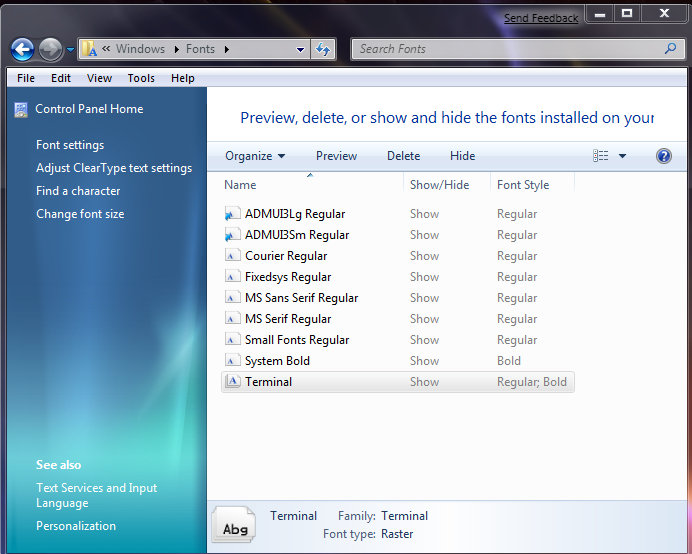The height and width of the screenshot is (554, 692).
Task: Click the Abg preview thumbnail in details pane
Action: pos(234,525)
